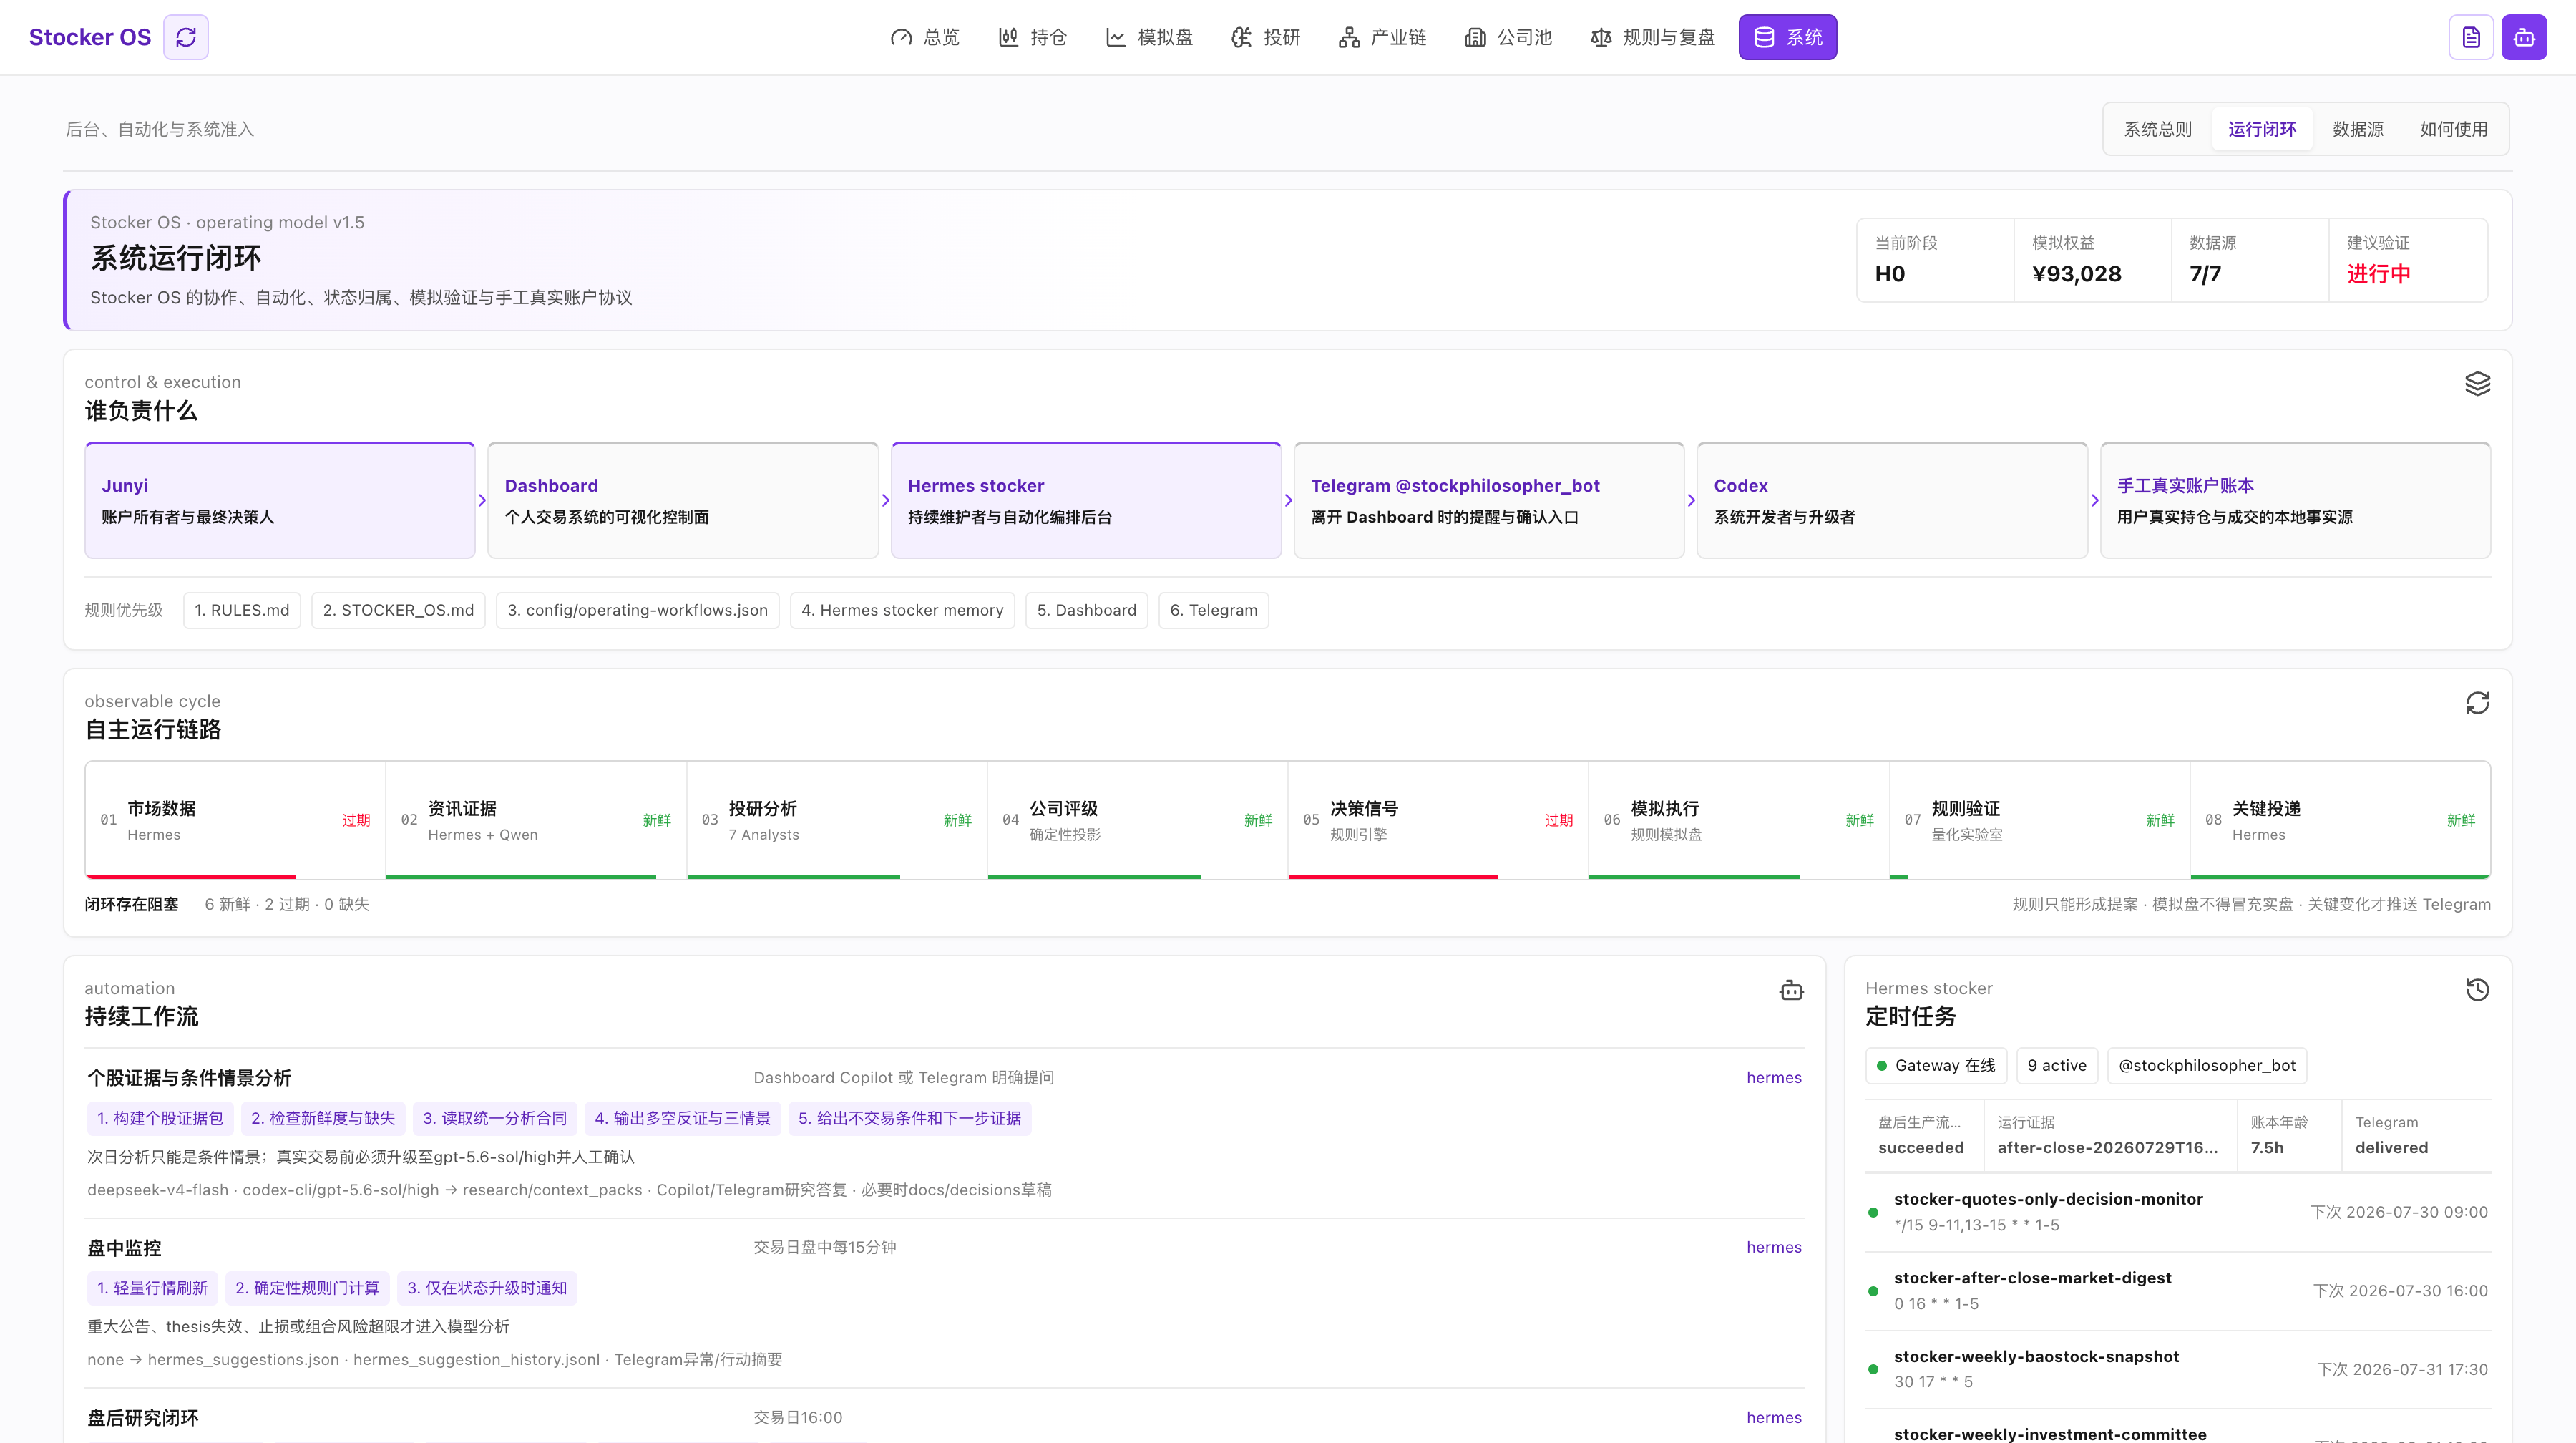Click the 3. config/operating-workflows.json chip
Image resolution: width=2576 pixels, height=1443 pixels.
click(638, 610)
